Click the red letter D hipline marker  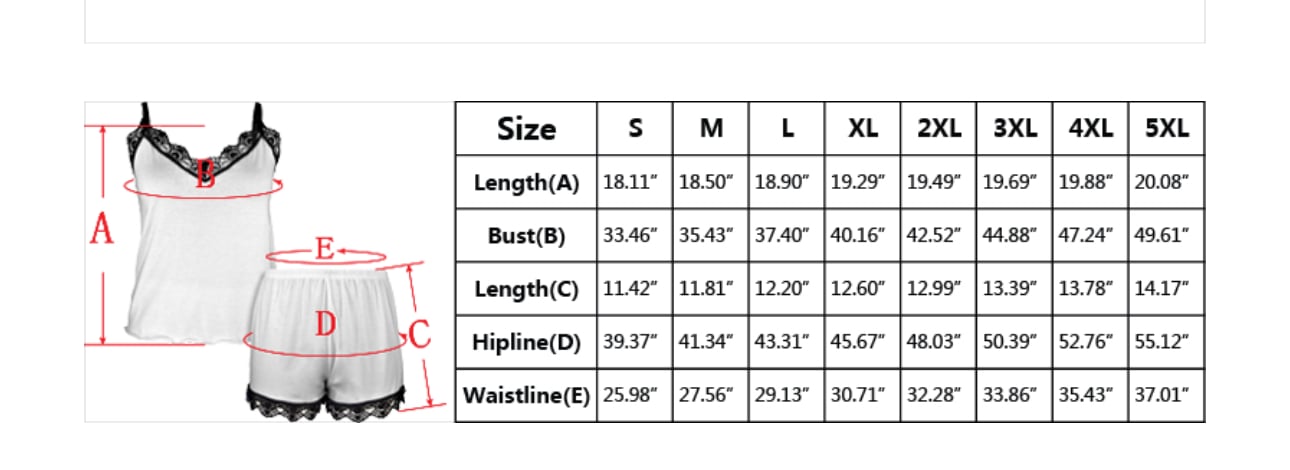[x=325, y=325]
